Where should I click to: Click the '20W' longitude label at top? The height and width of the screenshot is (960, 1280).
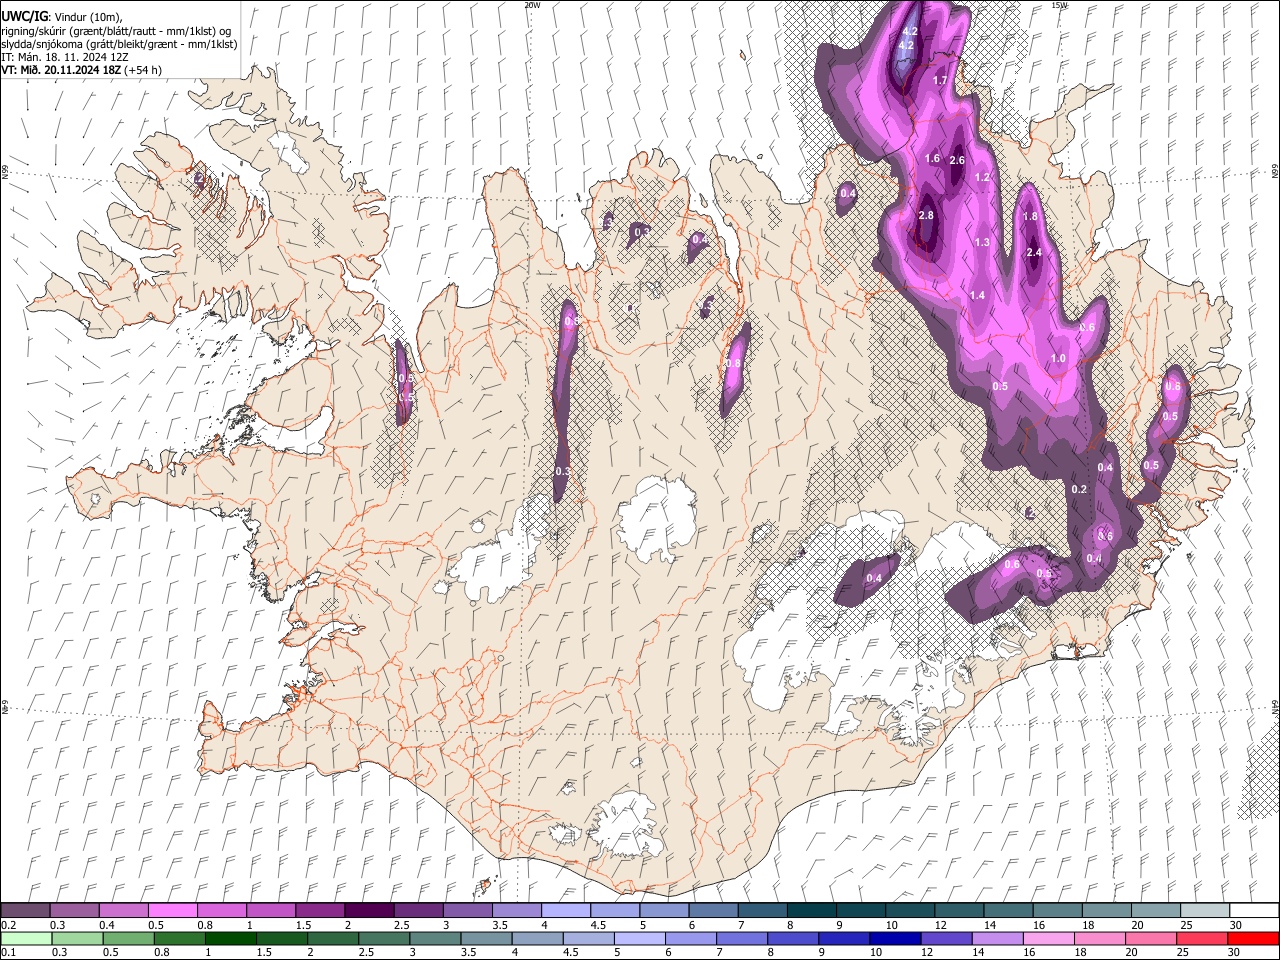click(x=532, y=5)
